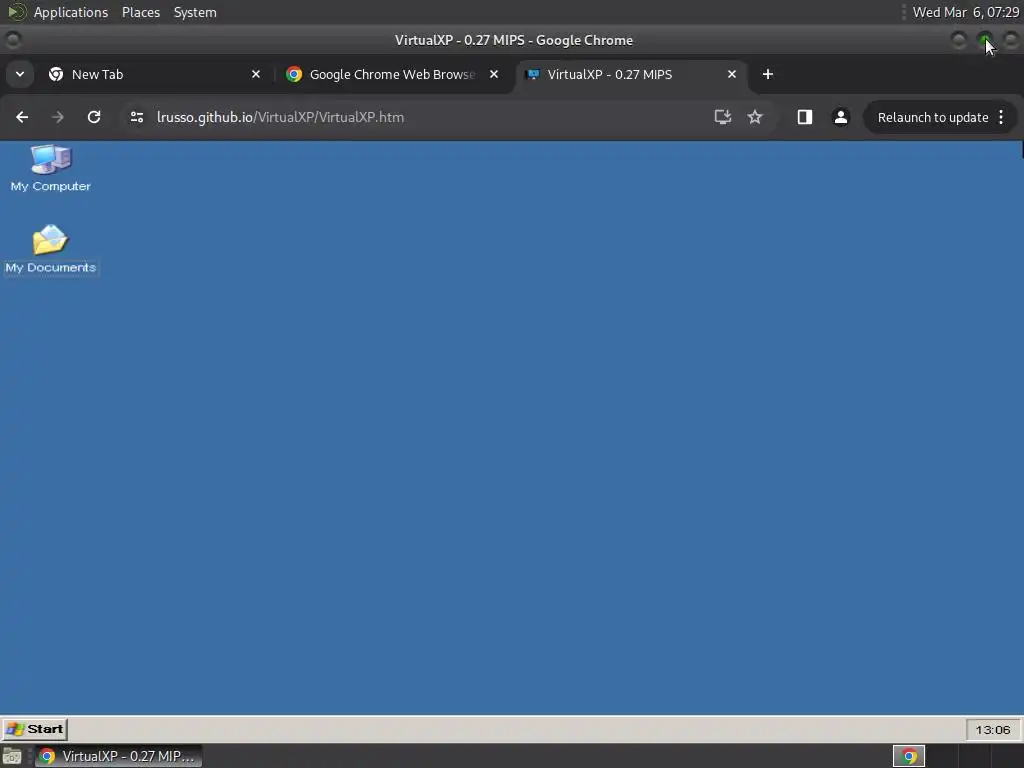Close the New Tab tab
The image size is (1024, 768).
(x=256, y=74)
